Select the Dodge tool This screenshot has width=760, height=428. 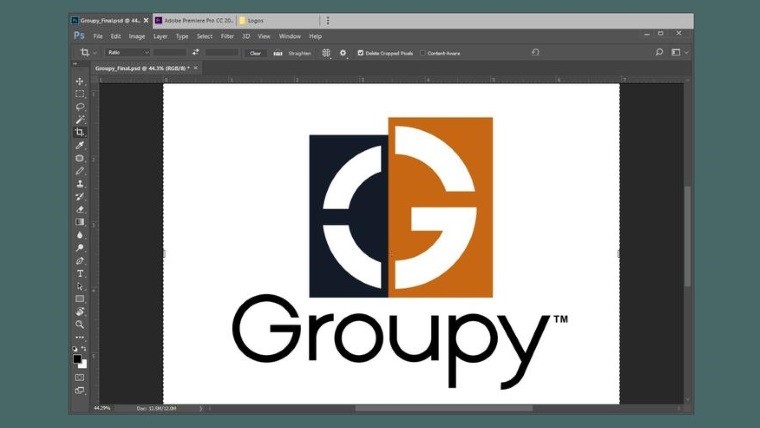pyautogui.click(x=80, y=248)
